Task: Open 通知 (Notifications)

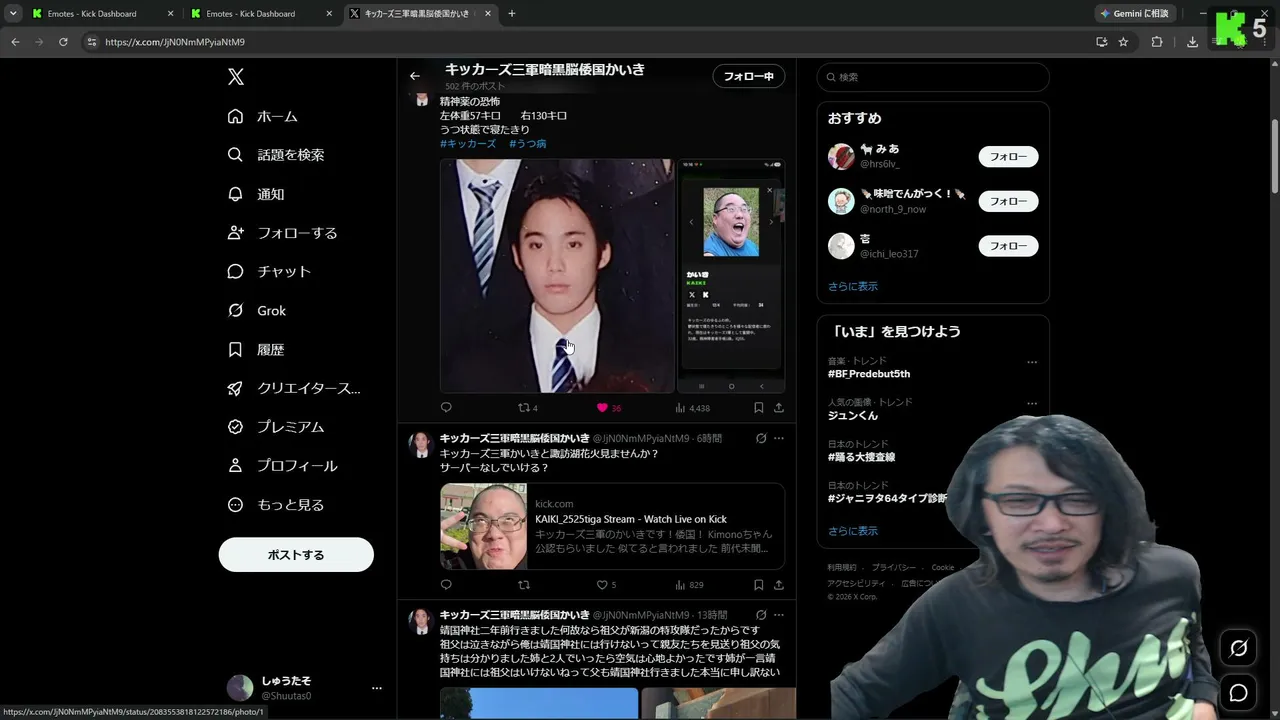Action: pos(256,194)
